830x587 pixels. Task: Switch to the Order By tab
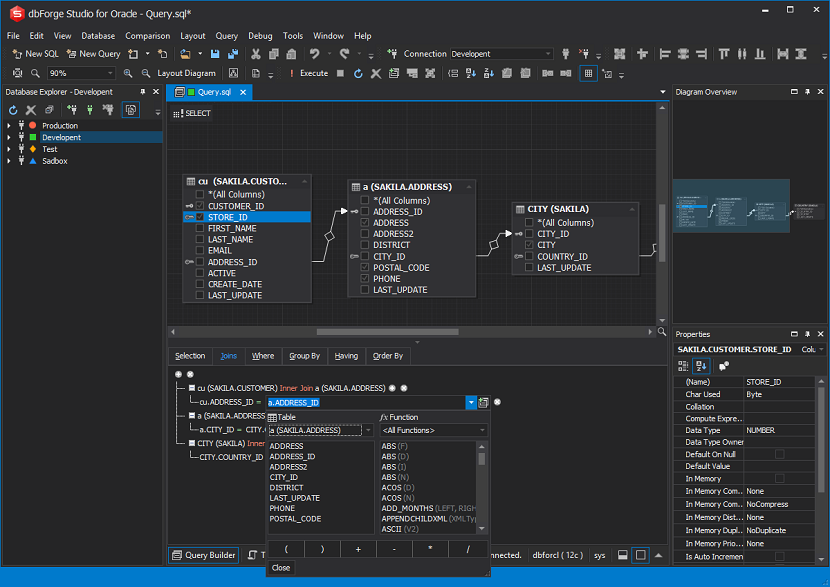(387, 356)
